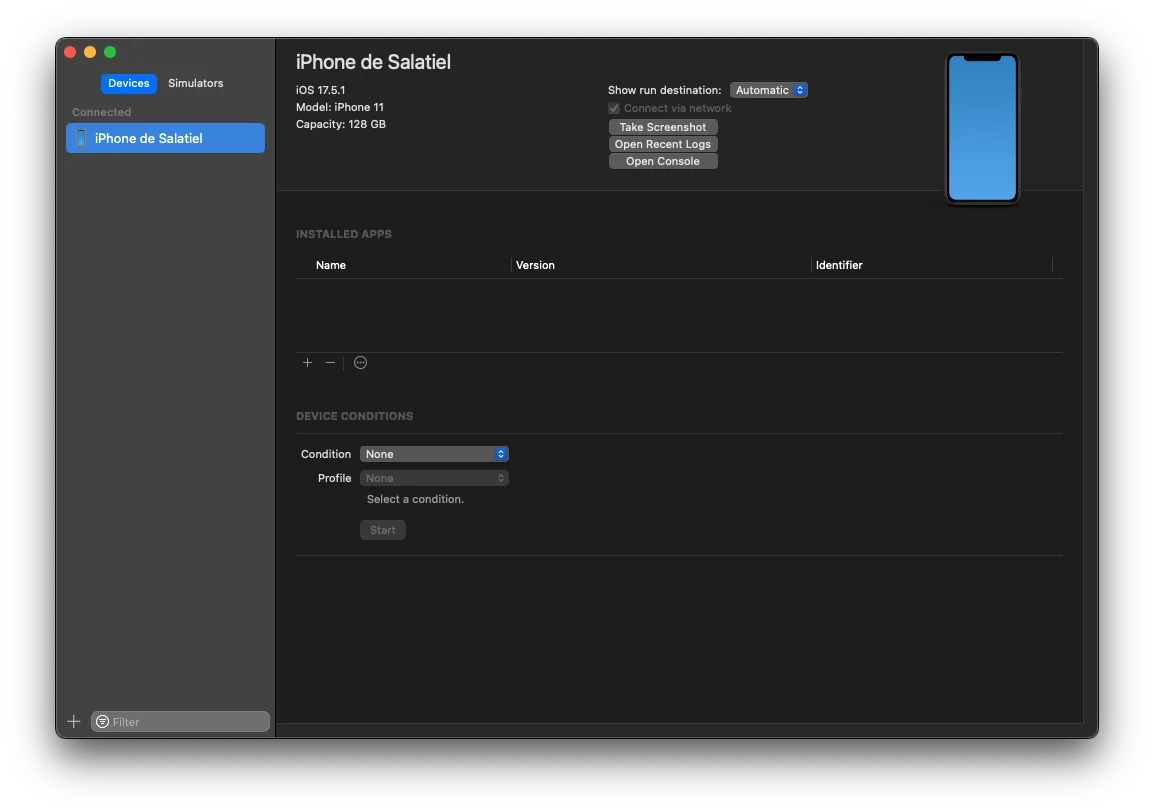
Task: Focus the Filter search field
Action: pyautogui.click(x=180, y=721)
